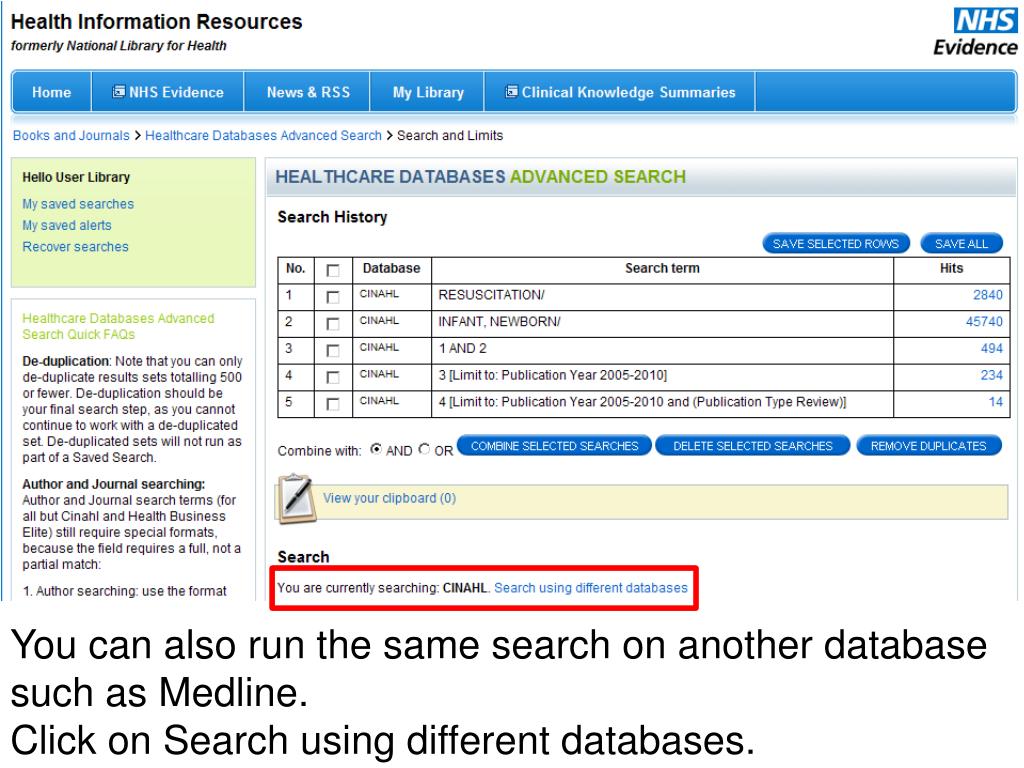Click the RESUSCITATION/ search term cell
1024x768 pixels.
pos(662,295)
